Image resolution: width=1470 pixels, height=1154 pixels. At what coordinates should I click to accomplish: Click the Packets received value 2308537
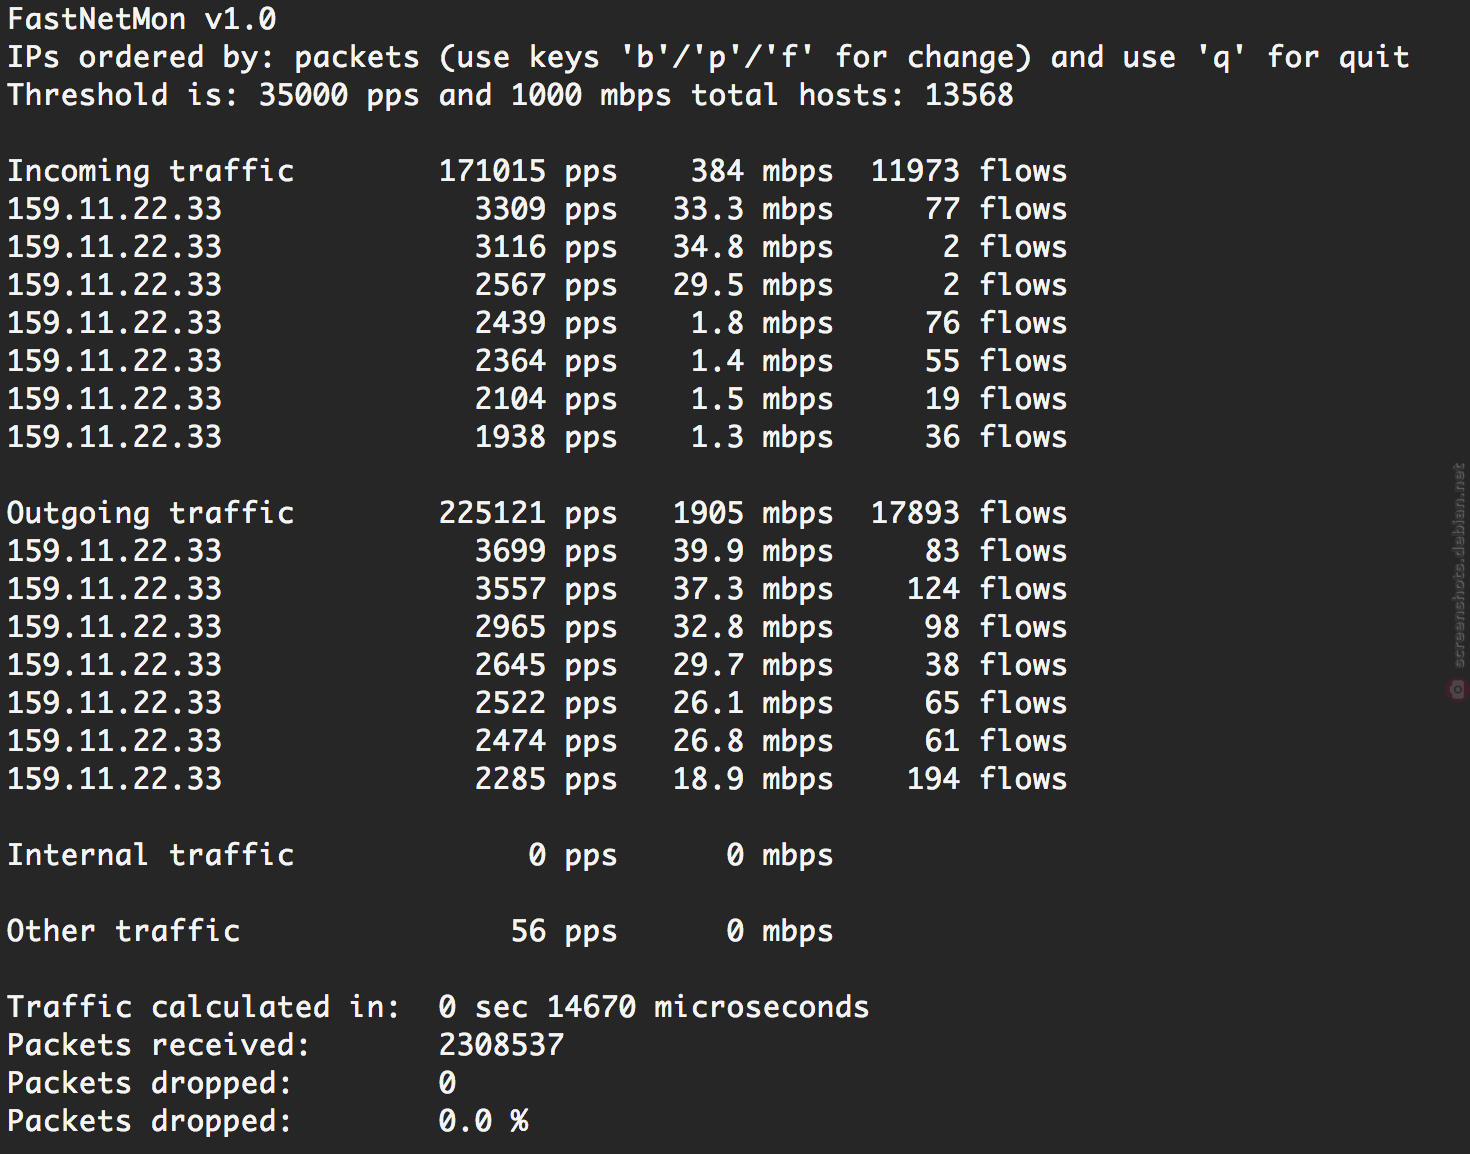pos(502,1045)
